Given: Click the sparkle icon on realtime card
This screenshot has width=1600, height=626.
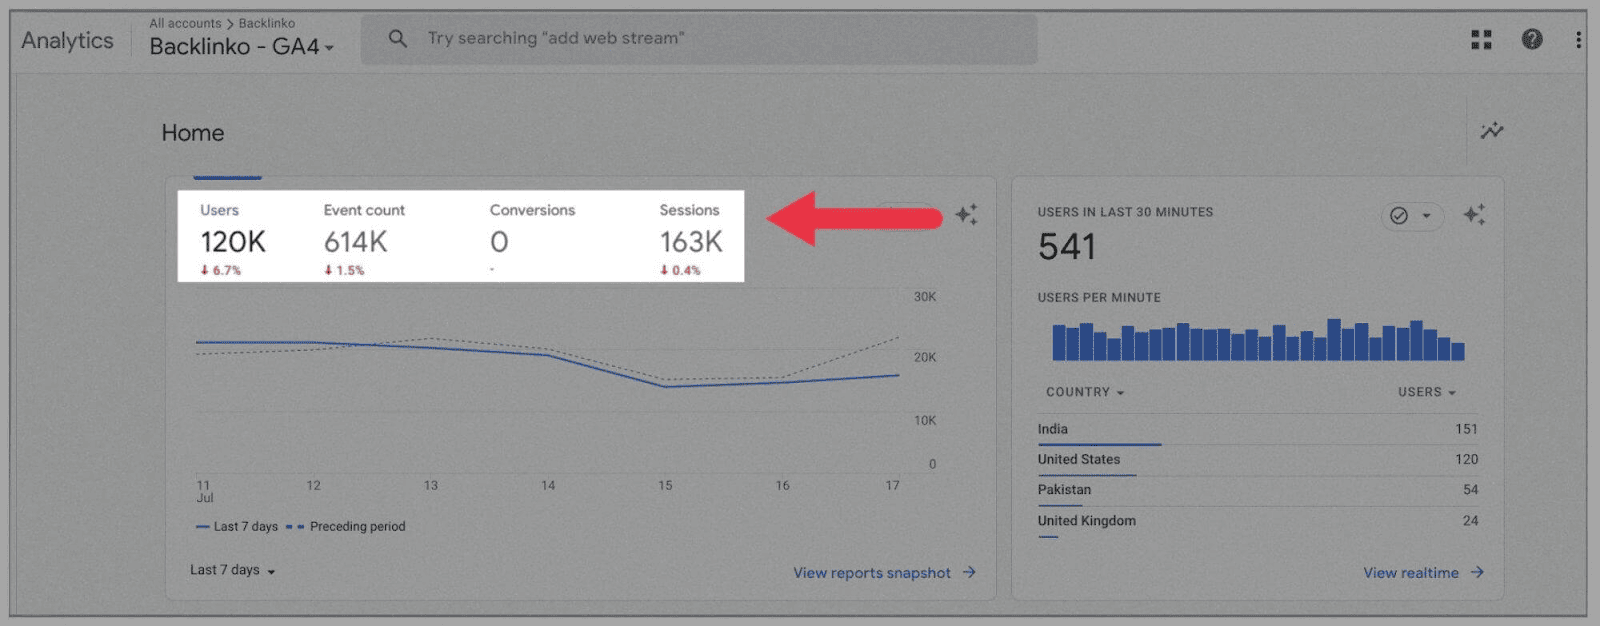Looking at the screenshot, I should point(1474,214).
